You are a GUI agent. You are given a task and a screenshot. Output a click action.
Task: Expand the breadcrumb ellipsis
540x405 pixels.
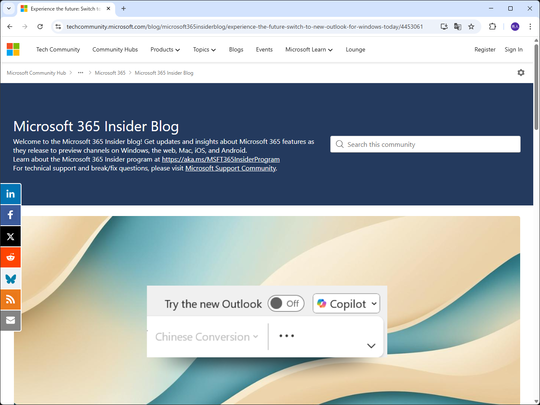(80, 73)
